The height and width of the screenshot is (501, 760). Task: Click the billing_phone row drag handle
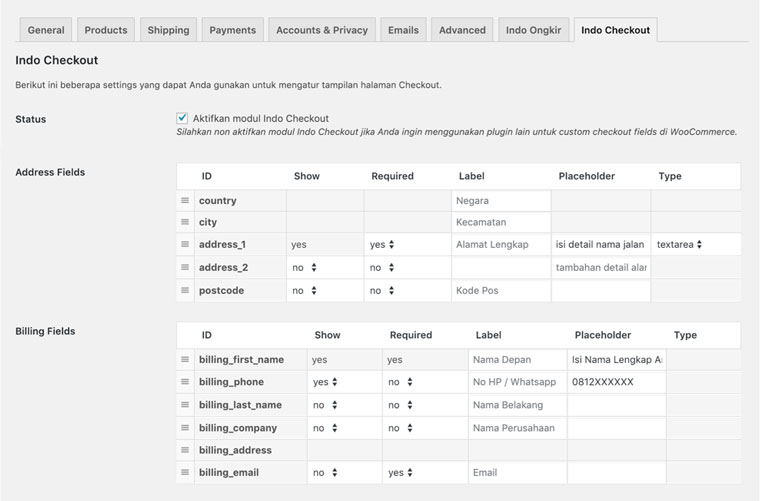click(x=185, y=382)
